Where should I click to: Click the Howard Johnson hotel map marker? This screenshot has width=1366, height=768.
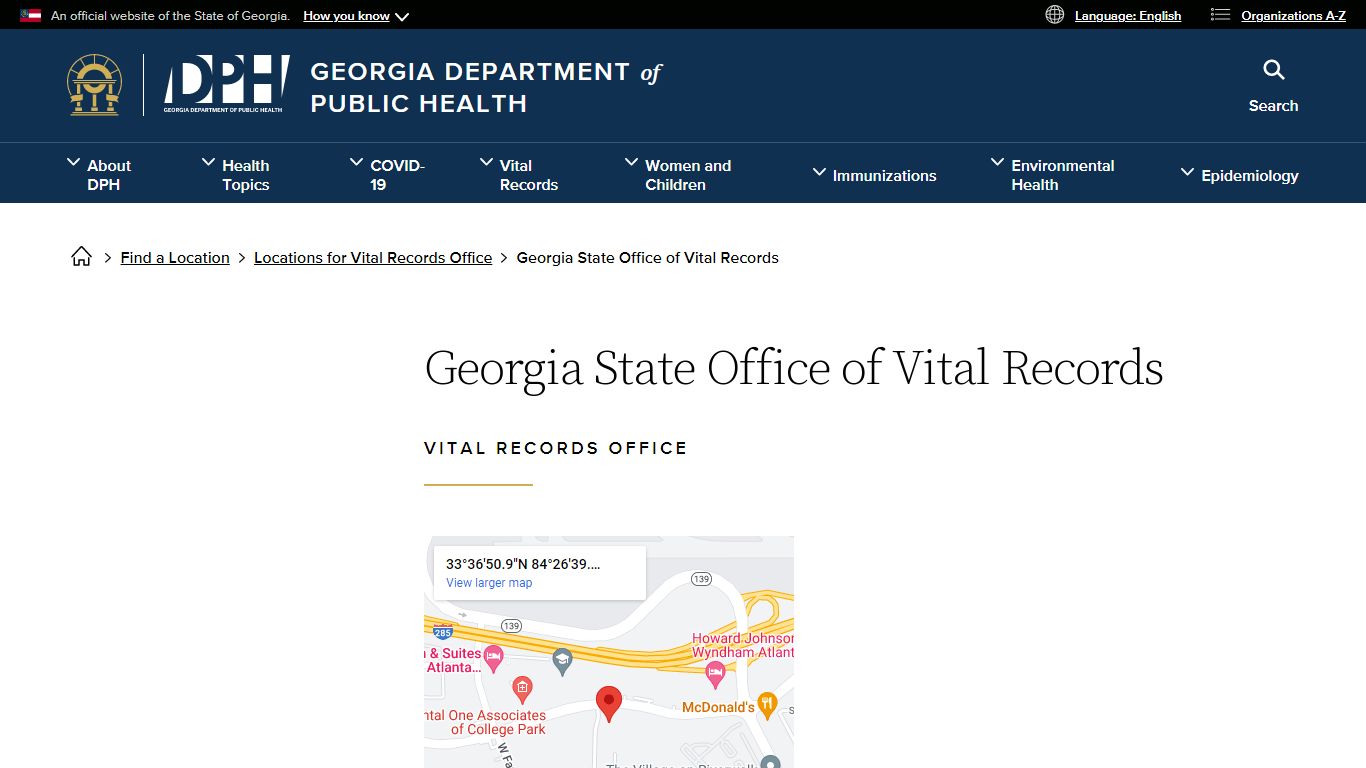pos(715,675)
